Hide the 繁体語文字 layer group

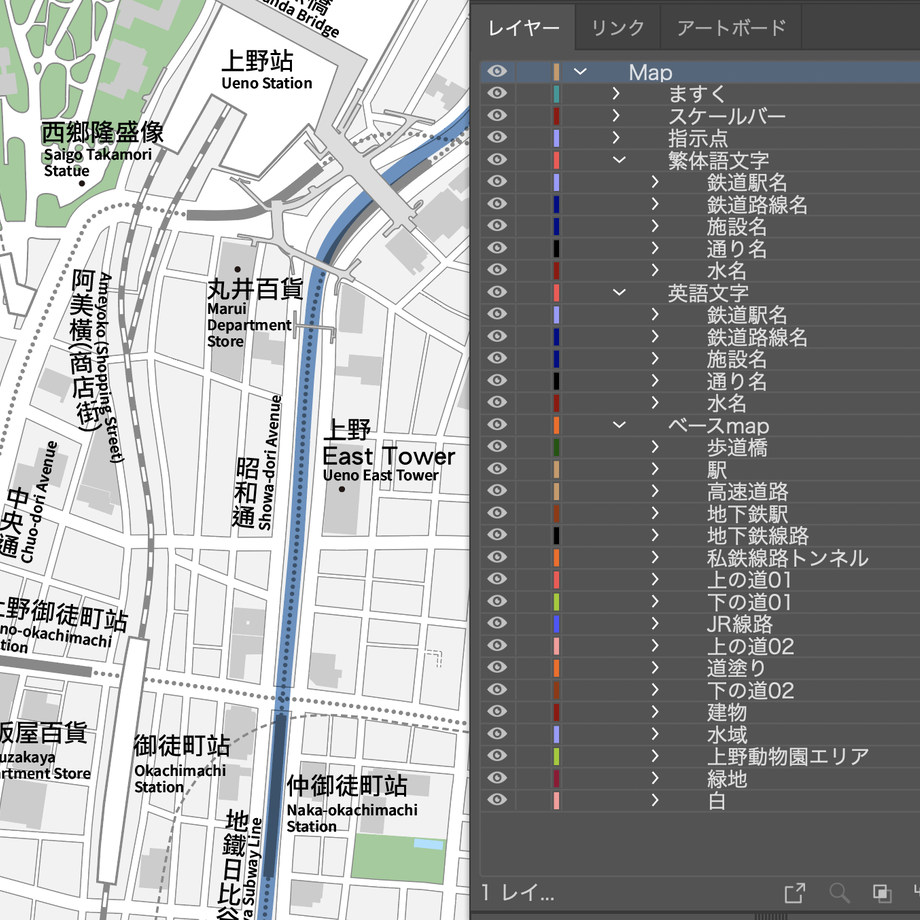pos(497,160)
